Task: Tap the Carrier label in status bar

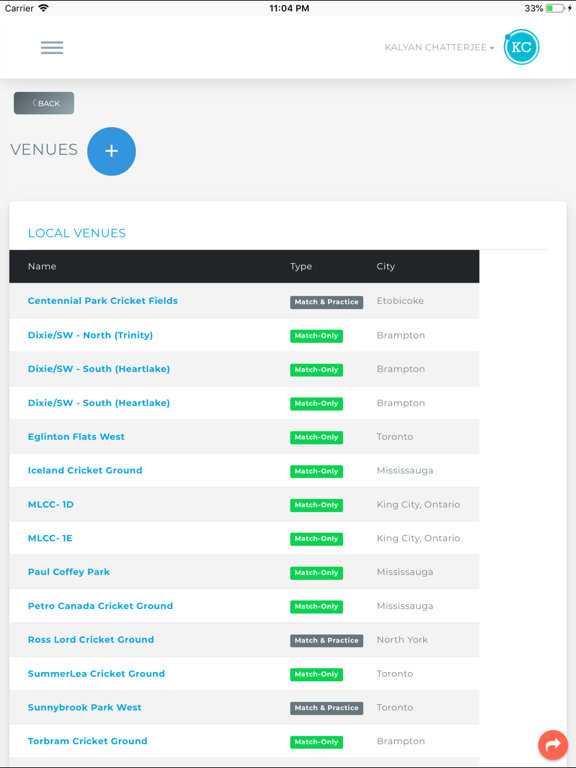Action: (19, 8)
